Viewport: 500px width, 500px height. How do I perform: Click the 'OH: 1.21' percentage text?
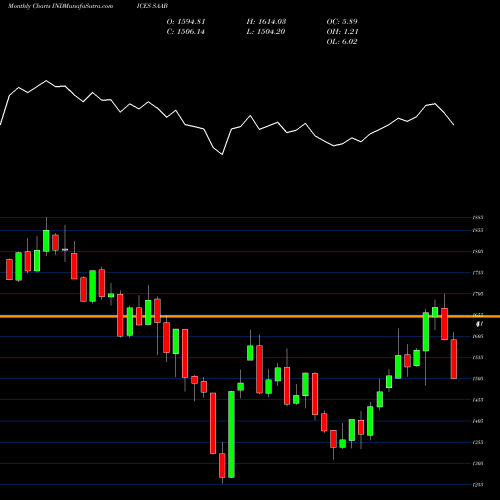[342, 32]
